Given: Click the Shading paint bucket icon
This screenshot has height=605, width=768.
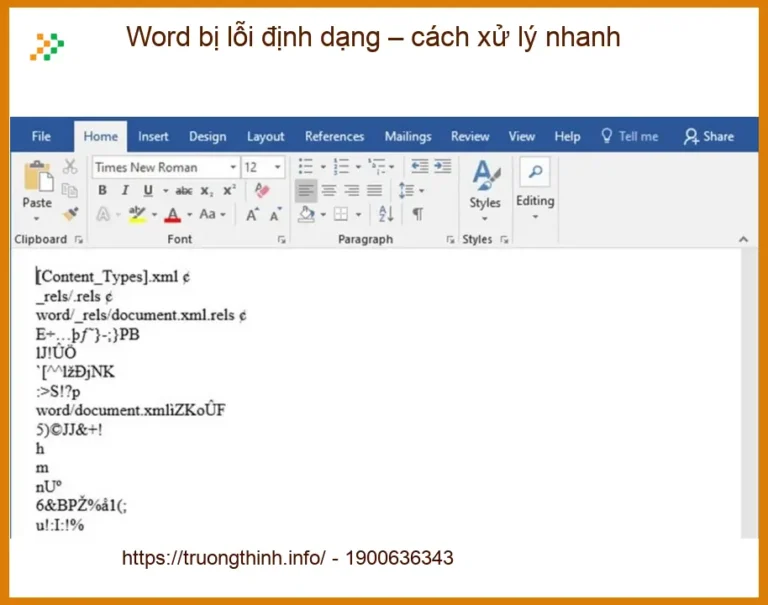Looking at the screenshot, I should [x=307, y=214].
